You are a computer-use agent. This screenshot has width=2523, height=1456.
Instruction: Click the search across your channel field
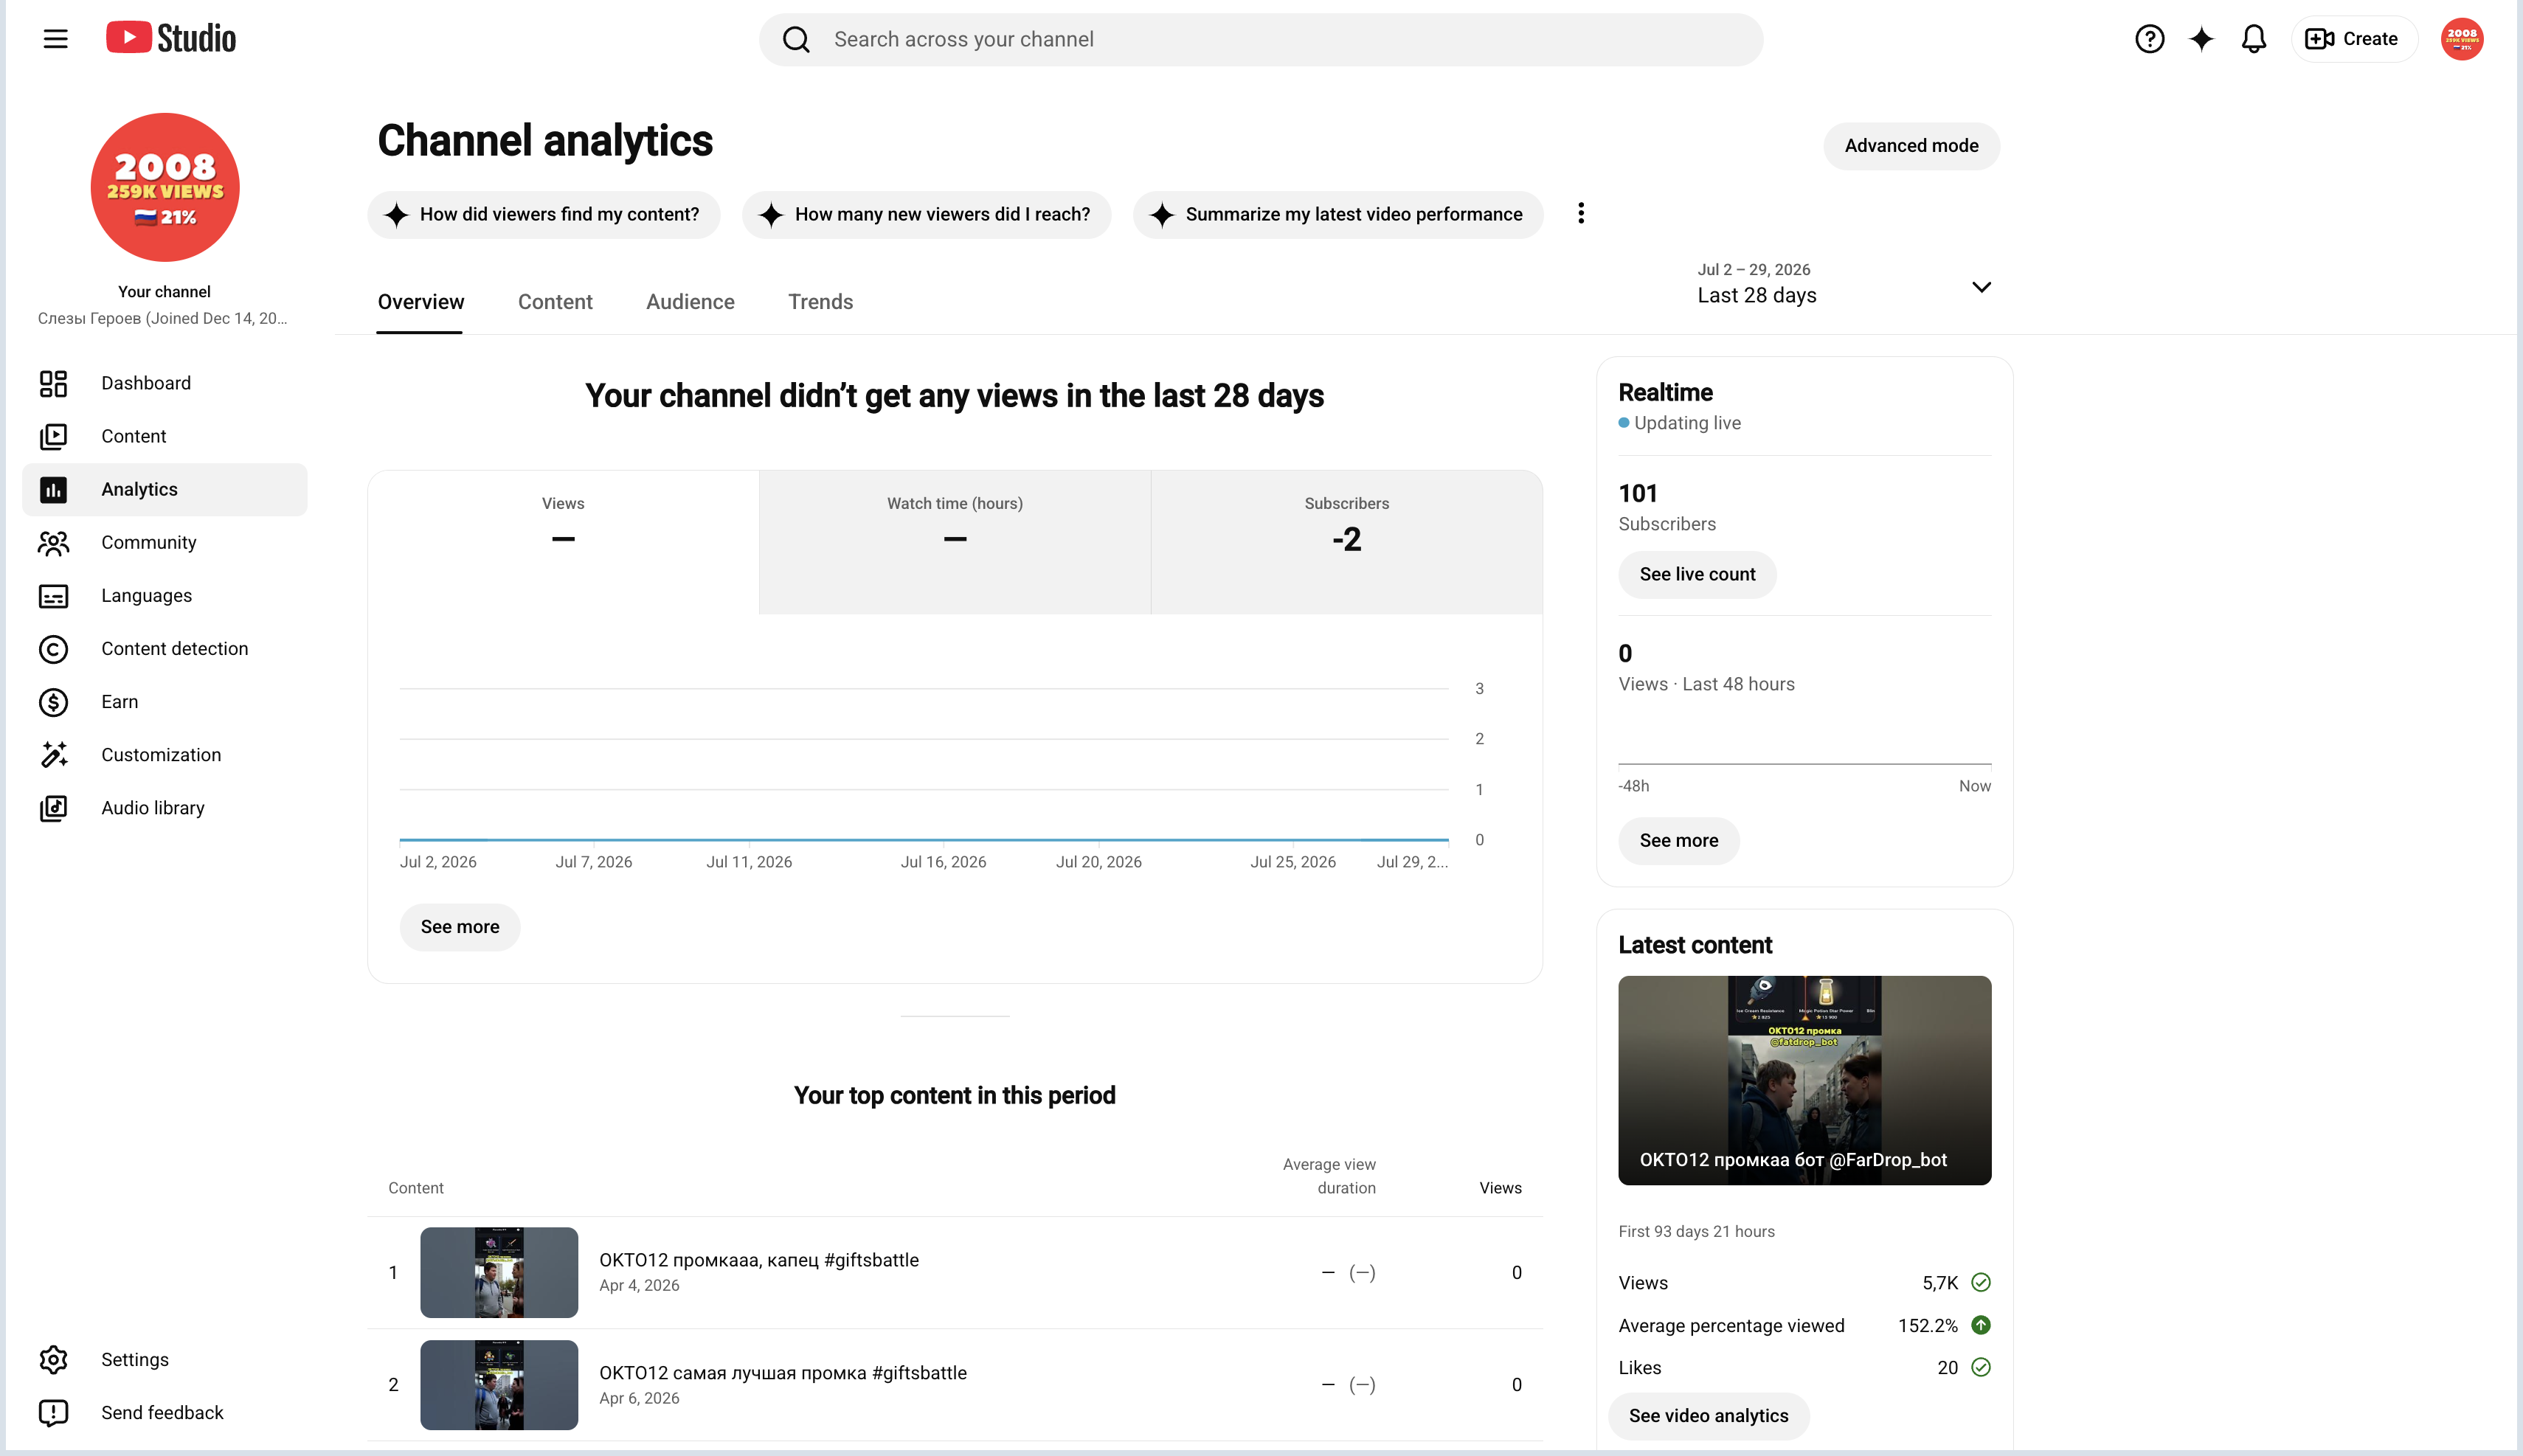click(1260, 39)
